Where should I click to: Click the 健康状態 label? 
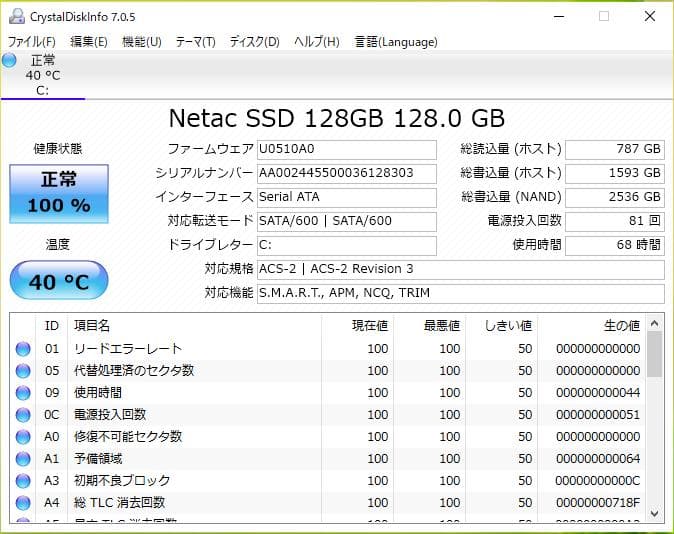click(58, 149)
